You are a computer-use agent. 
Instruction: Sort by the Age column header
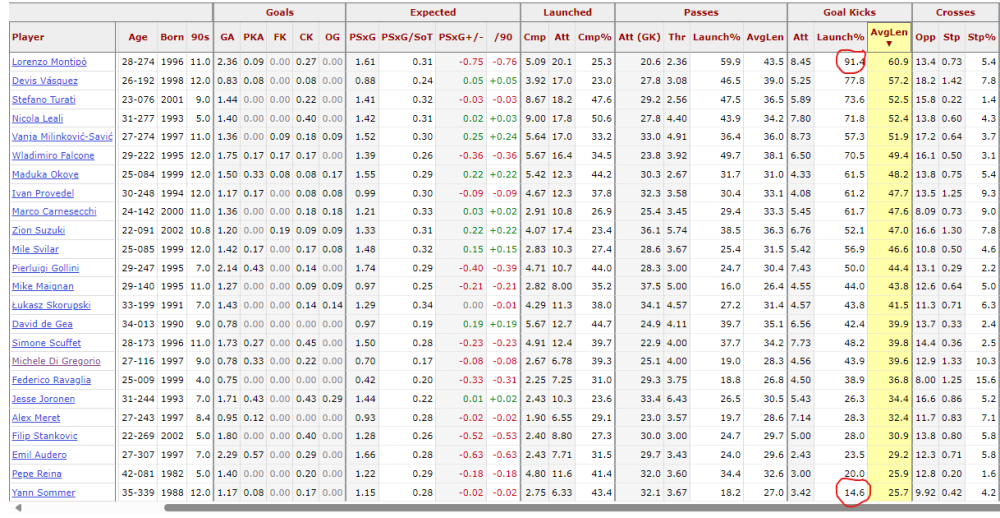(x=138, y=37)
